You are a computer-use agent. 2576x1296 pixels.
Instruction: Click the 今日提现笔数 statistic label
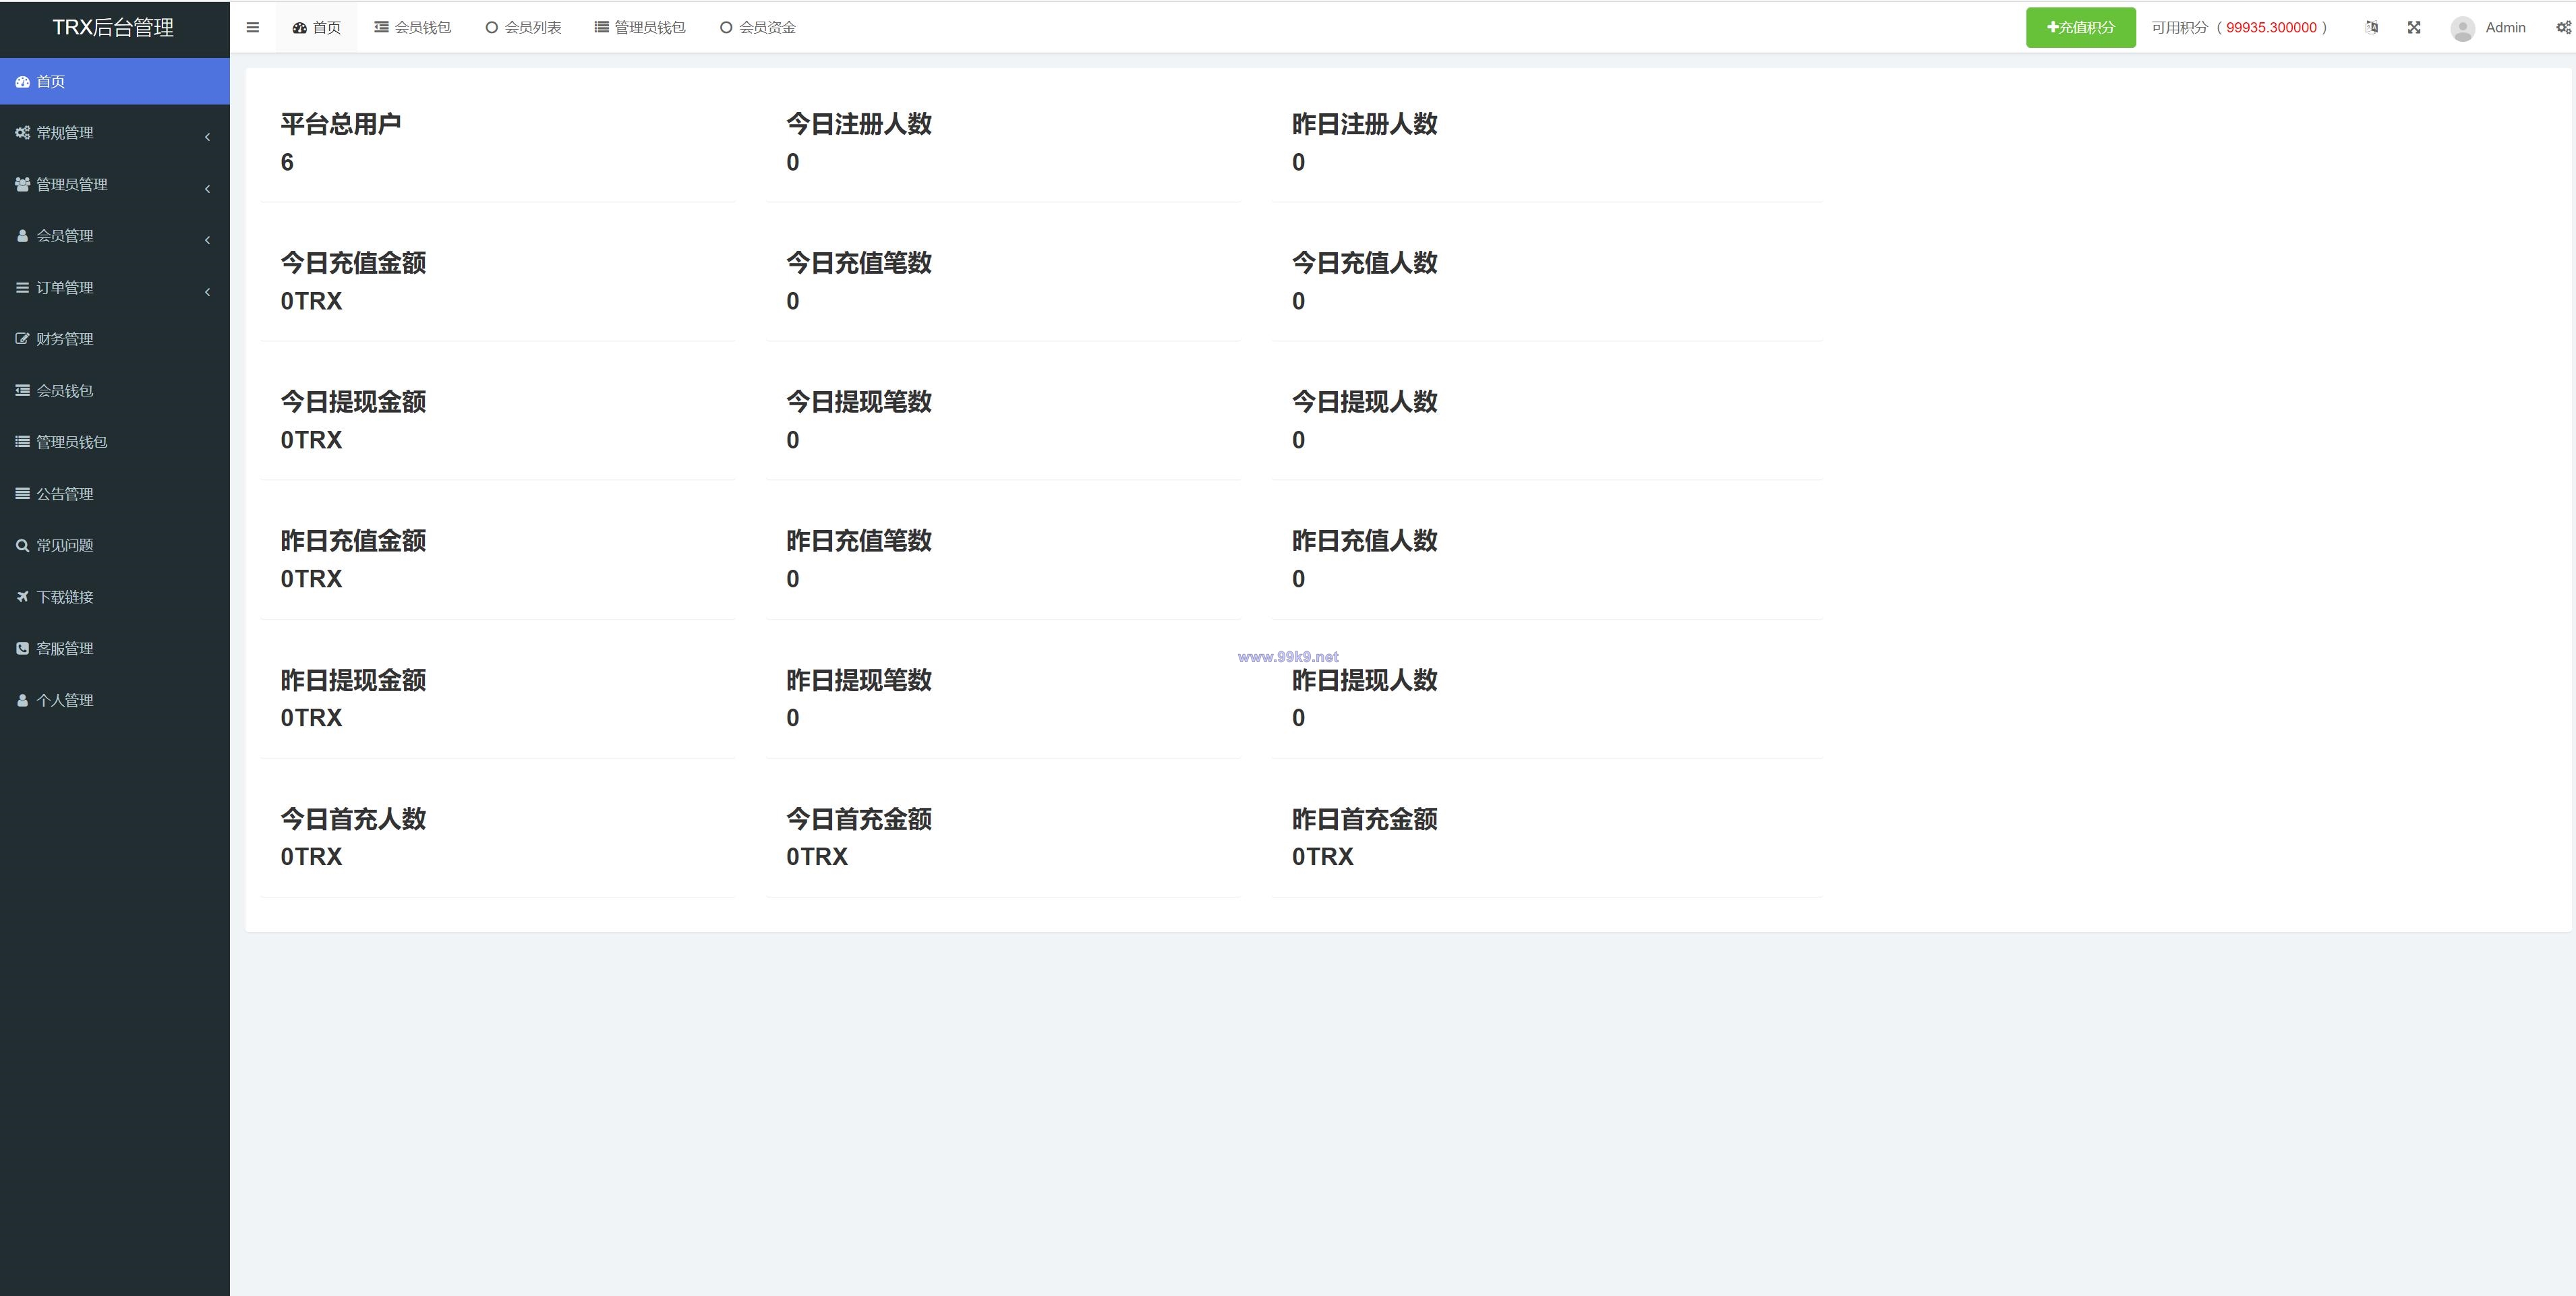[x=859, y=402]
